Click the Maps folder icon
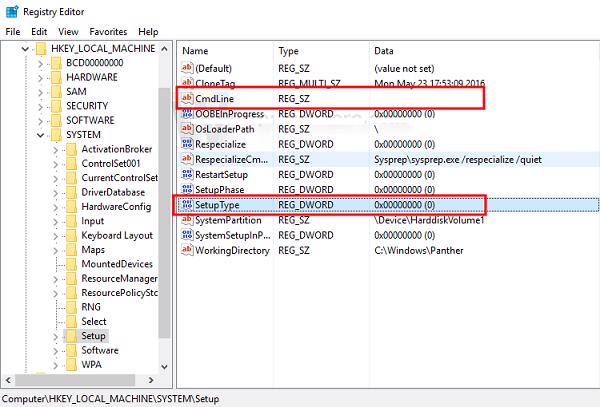Image resolution: width=600 pixels, height=407 pixels. tap(72, 250)
